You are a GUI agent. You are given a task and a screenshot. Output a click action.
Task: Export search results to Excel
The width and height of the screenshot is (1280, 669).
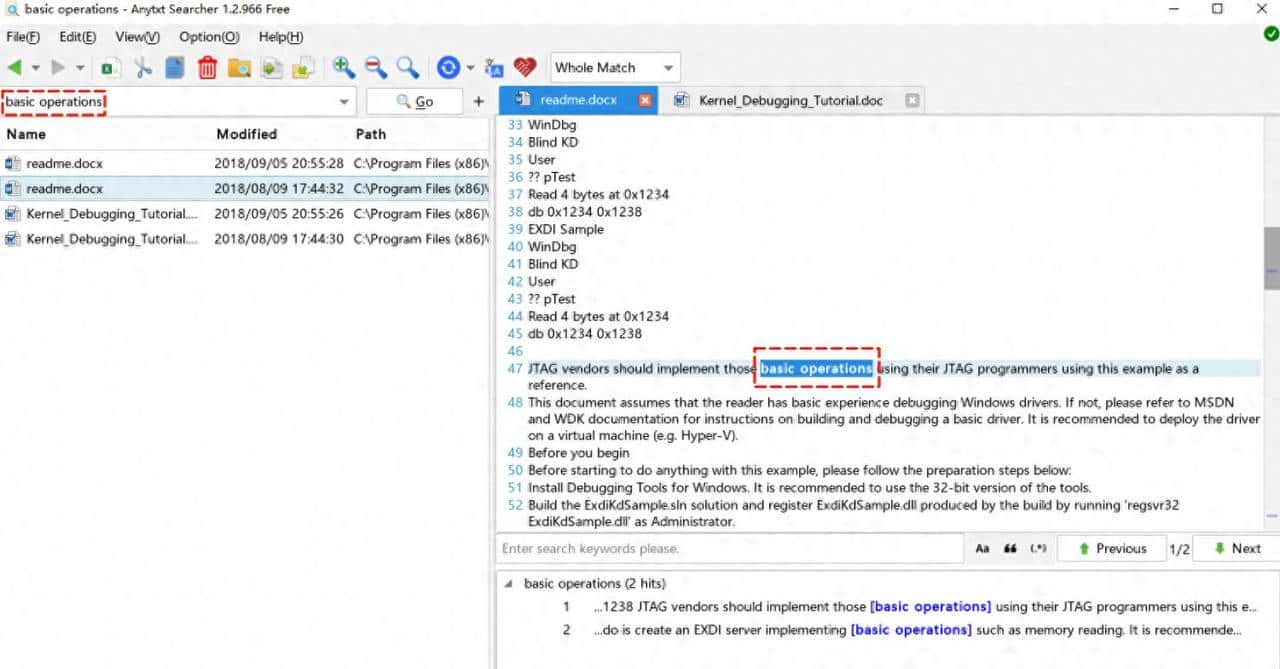[110, 67]
